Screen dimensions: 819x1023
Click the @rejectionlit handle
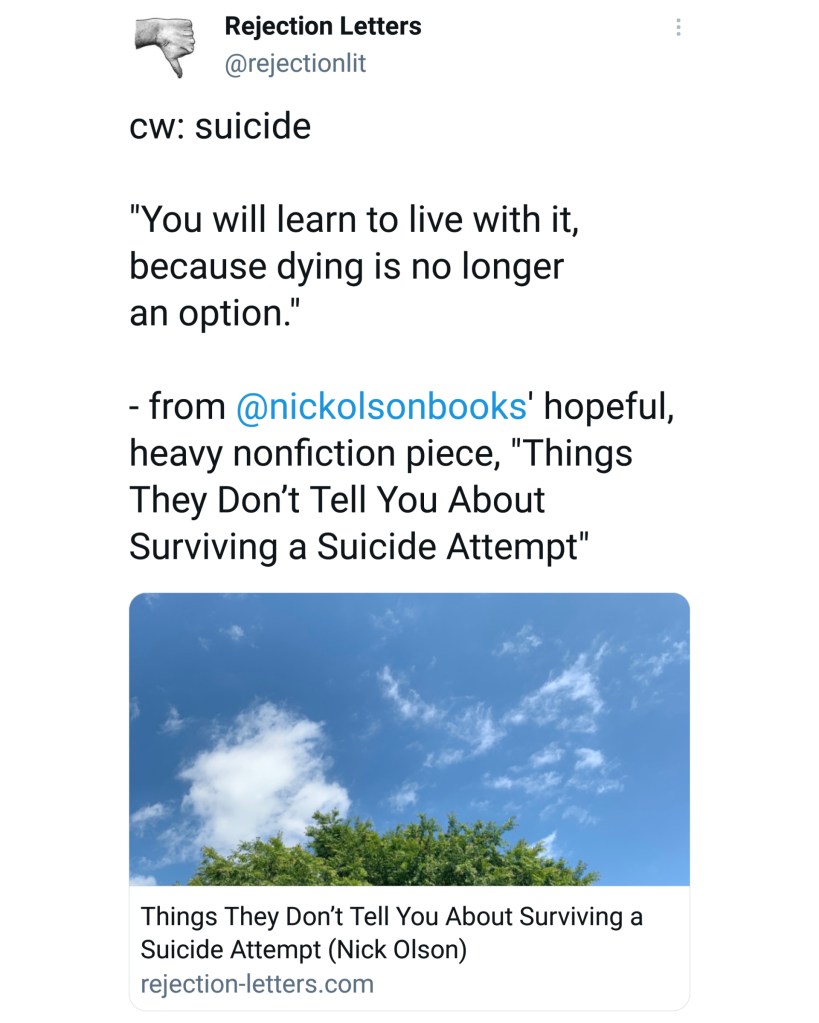tap(295, 64)
